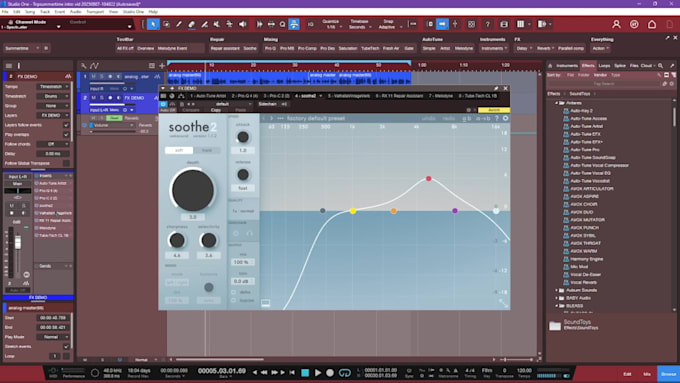Go to next soothe2 preset arrow
Screen dimensions: 680x383
pyautogui.click(x=272, y=118)
